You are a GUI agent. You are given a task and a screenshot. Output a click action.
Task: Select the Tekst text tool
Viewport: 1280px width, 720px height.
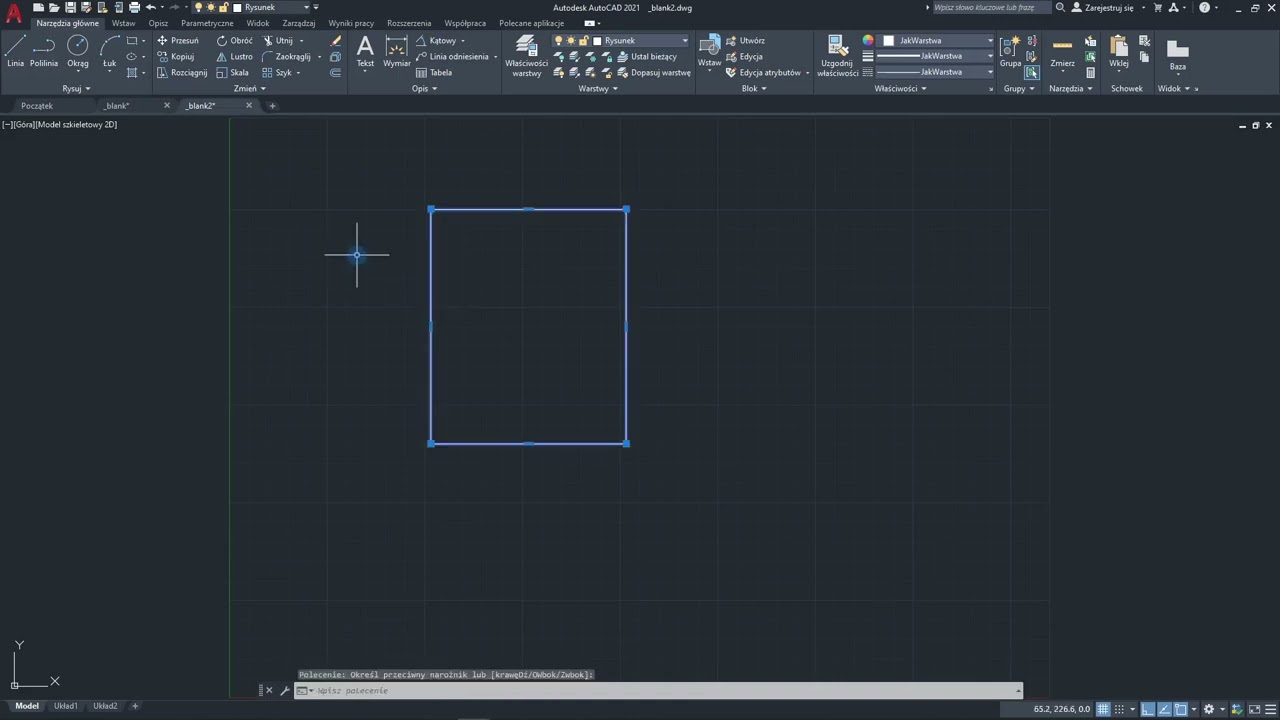[365, 52]
